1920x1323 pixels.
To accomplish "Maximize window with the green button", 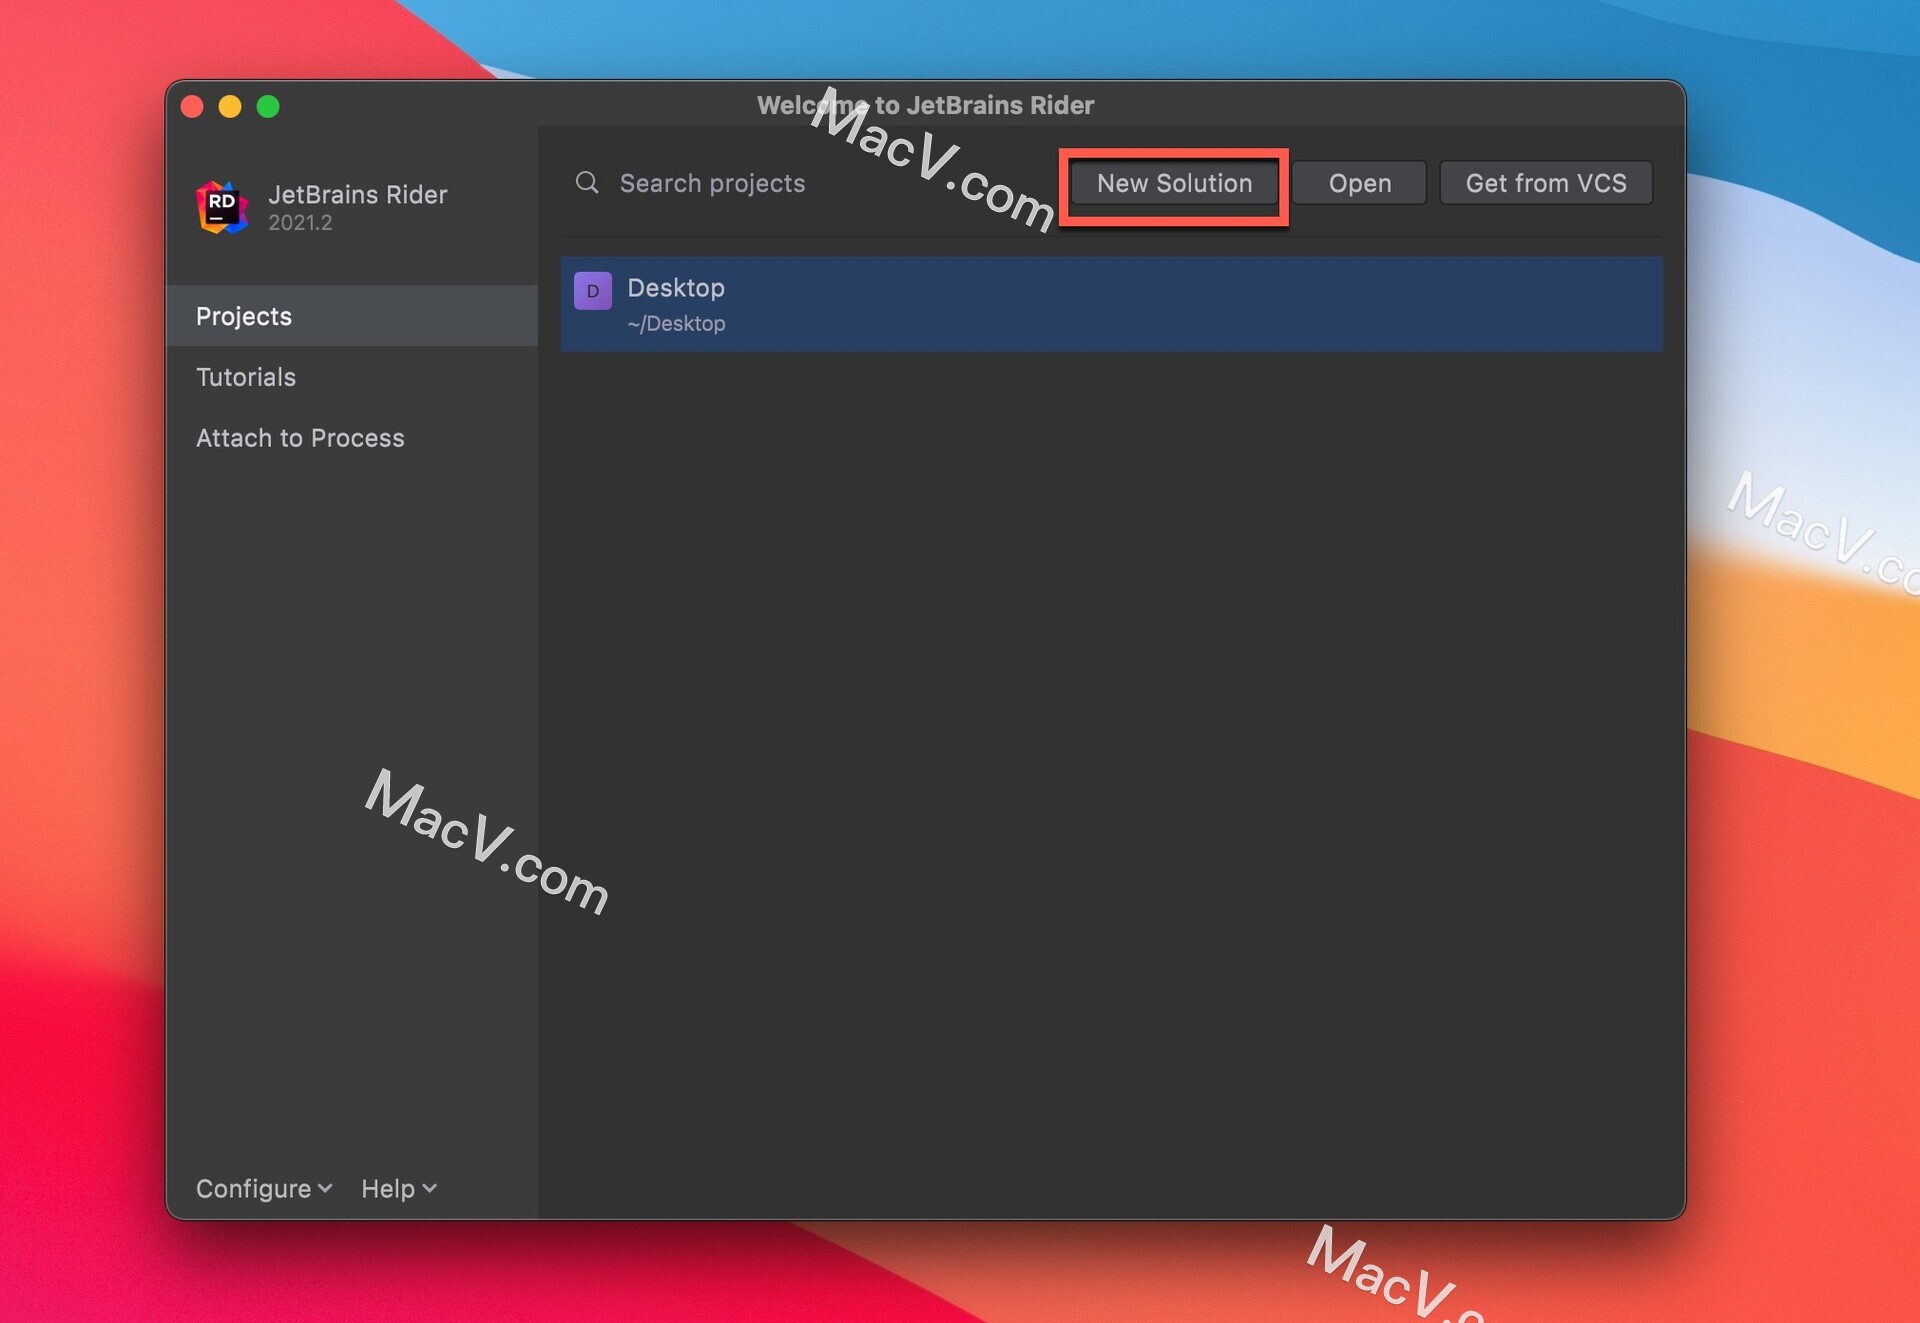I will 268,106.
